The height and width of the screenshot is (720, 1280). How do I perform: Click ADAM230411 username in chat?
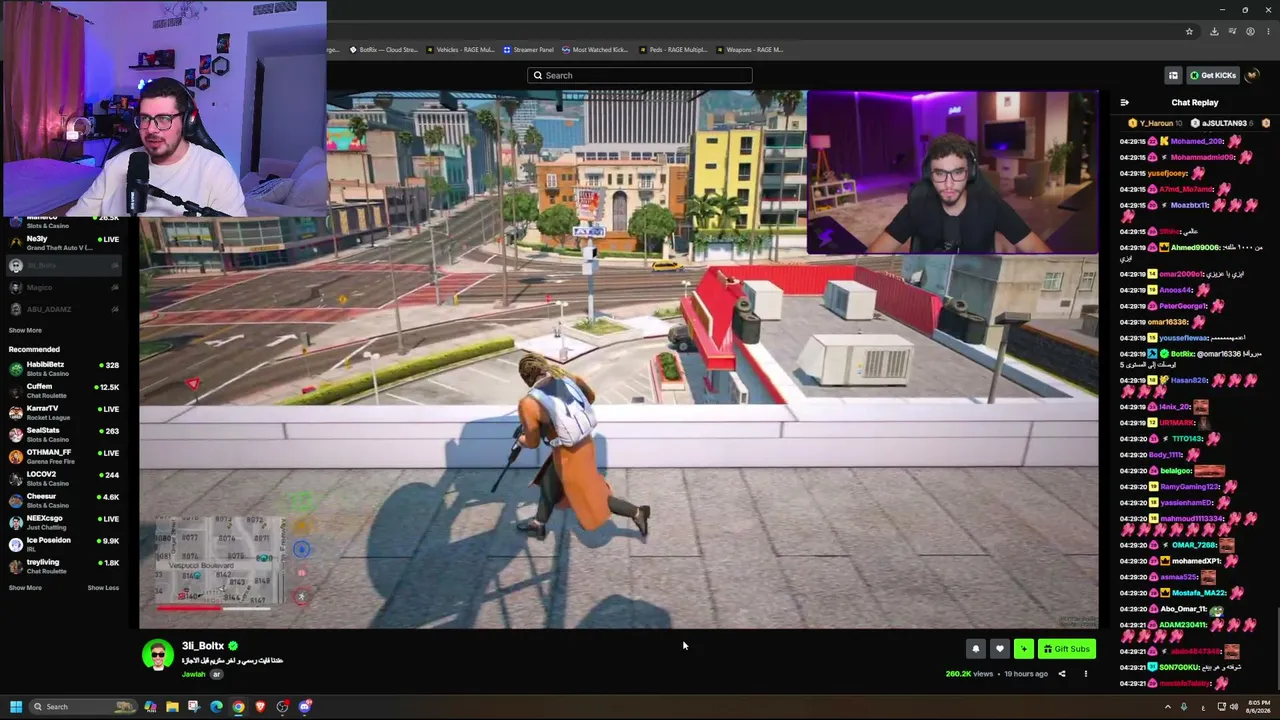(x=1183, y=625)
